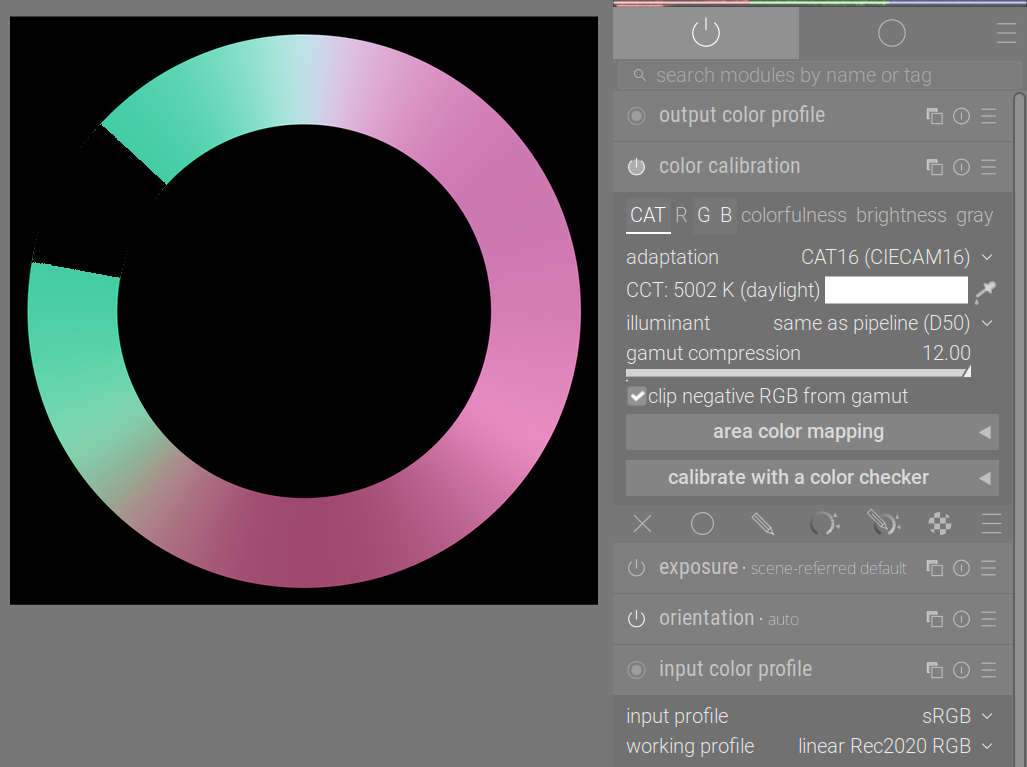
Task: Expand area color mapping section
Action: point(812,432)
